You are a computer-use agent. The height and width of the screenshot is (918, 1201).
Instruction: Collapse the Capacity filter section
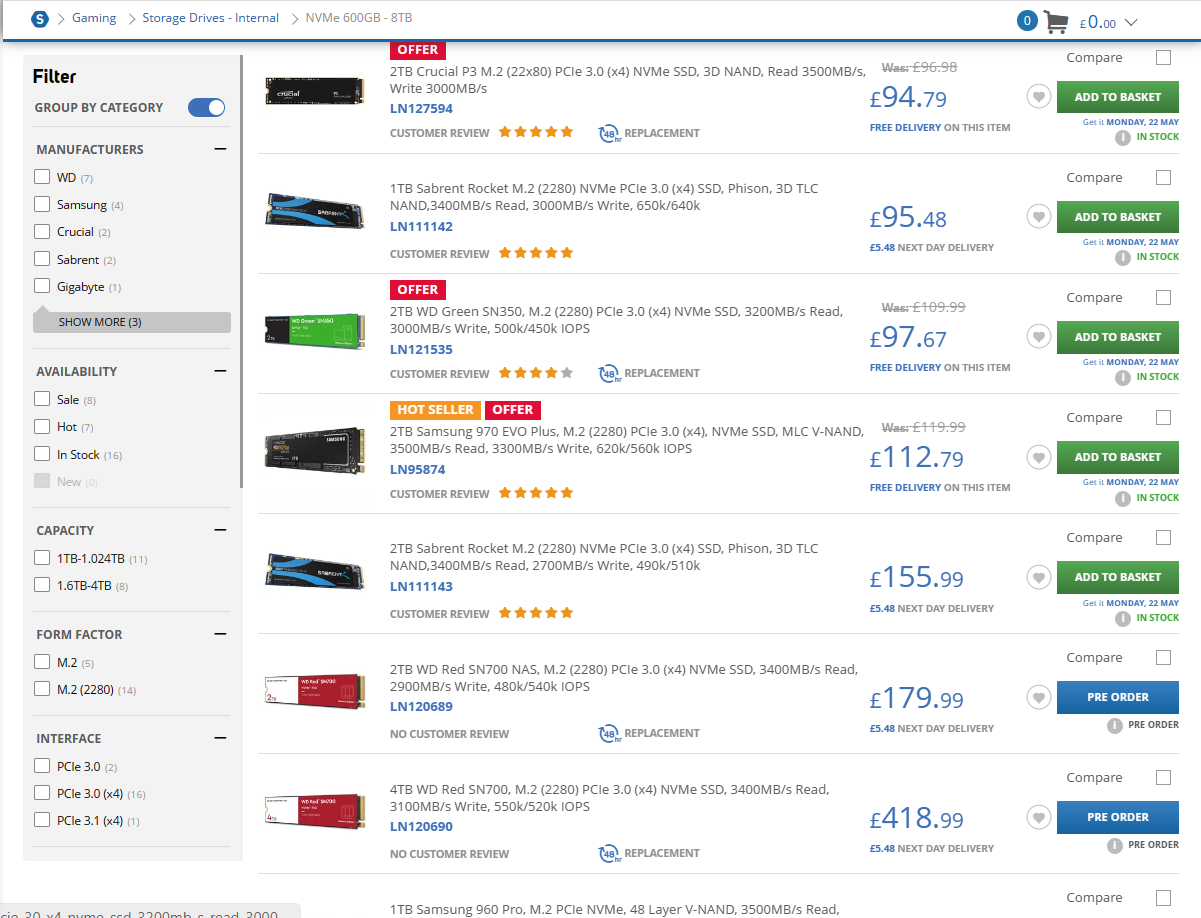[221, 530]
